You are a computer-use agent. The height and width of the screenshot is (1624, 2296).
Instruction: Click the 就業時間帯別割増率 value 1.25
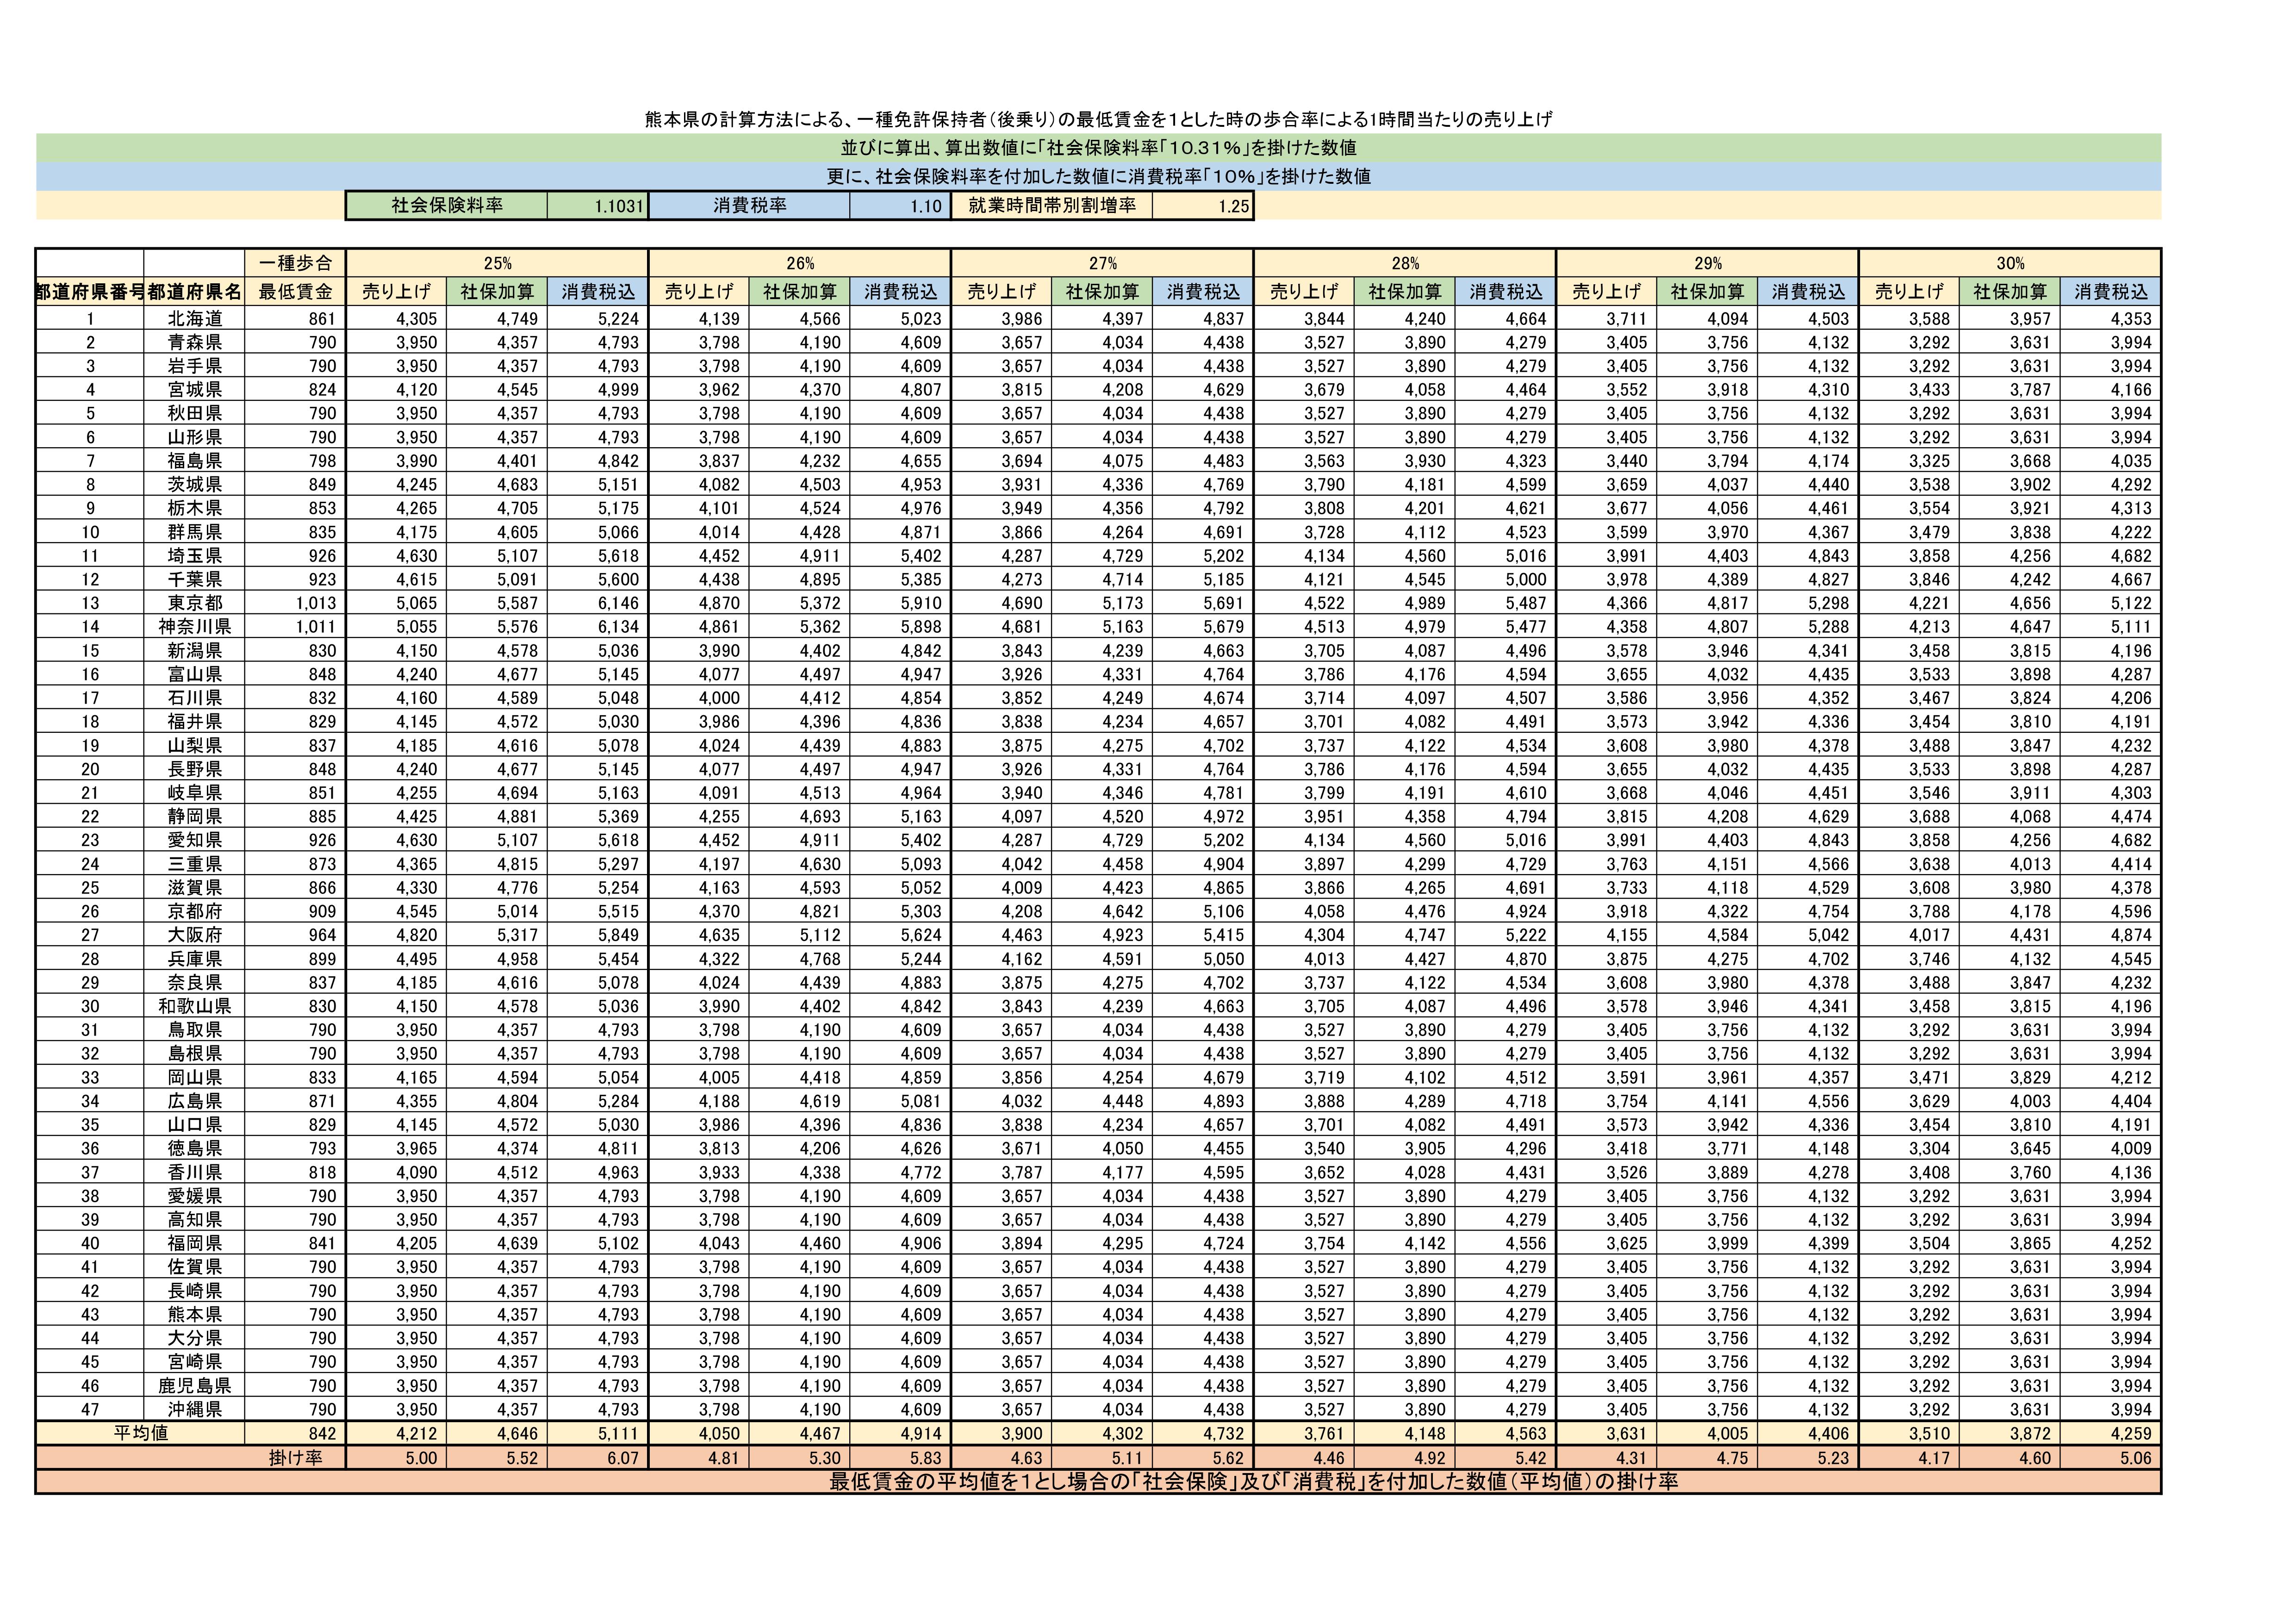click(1203, 206)
